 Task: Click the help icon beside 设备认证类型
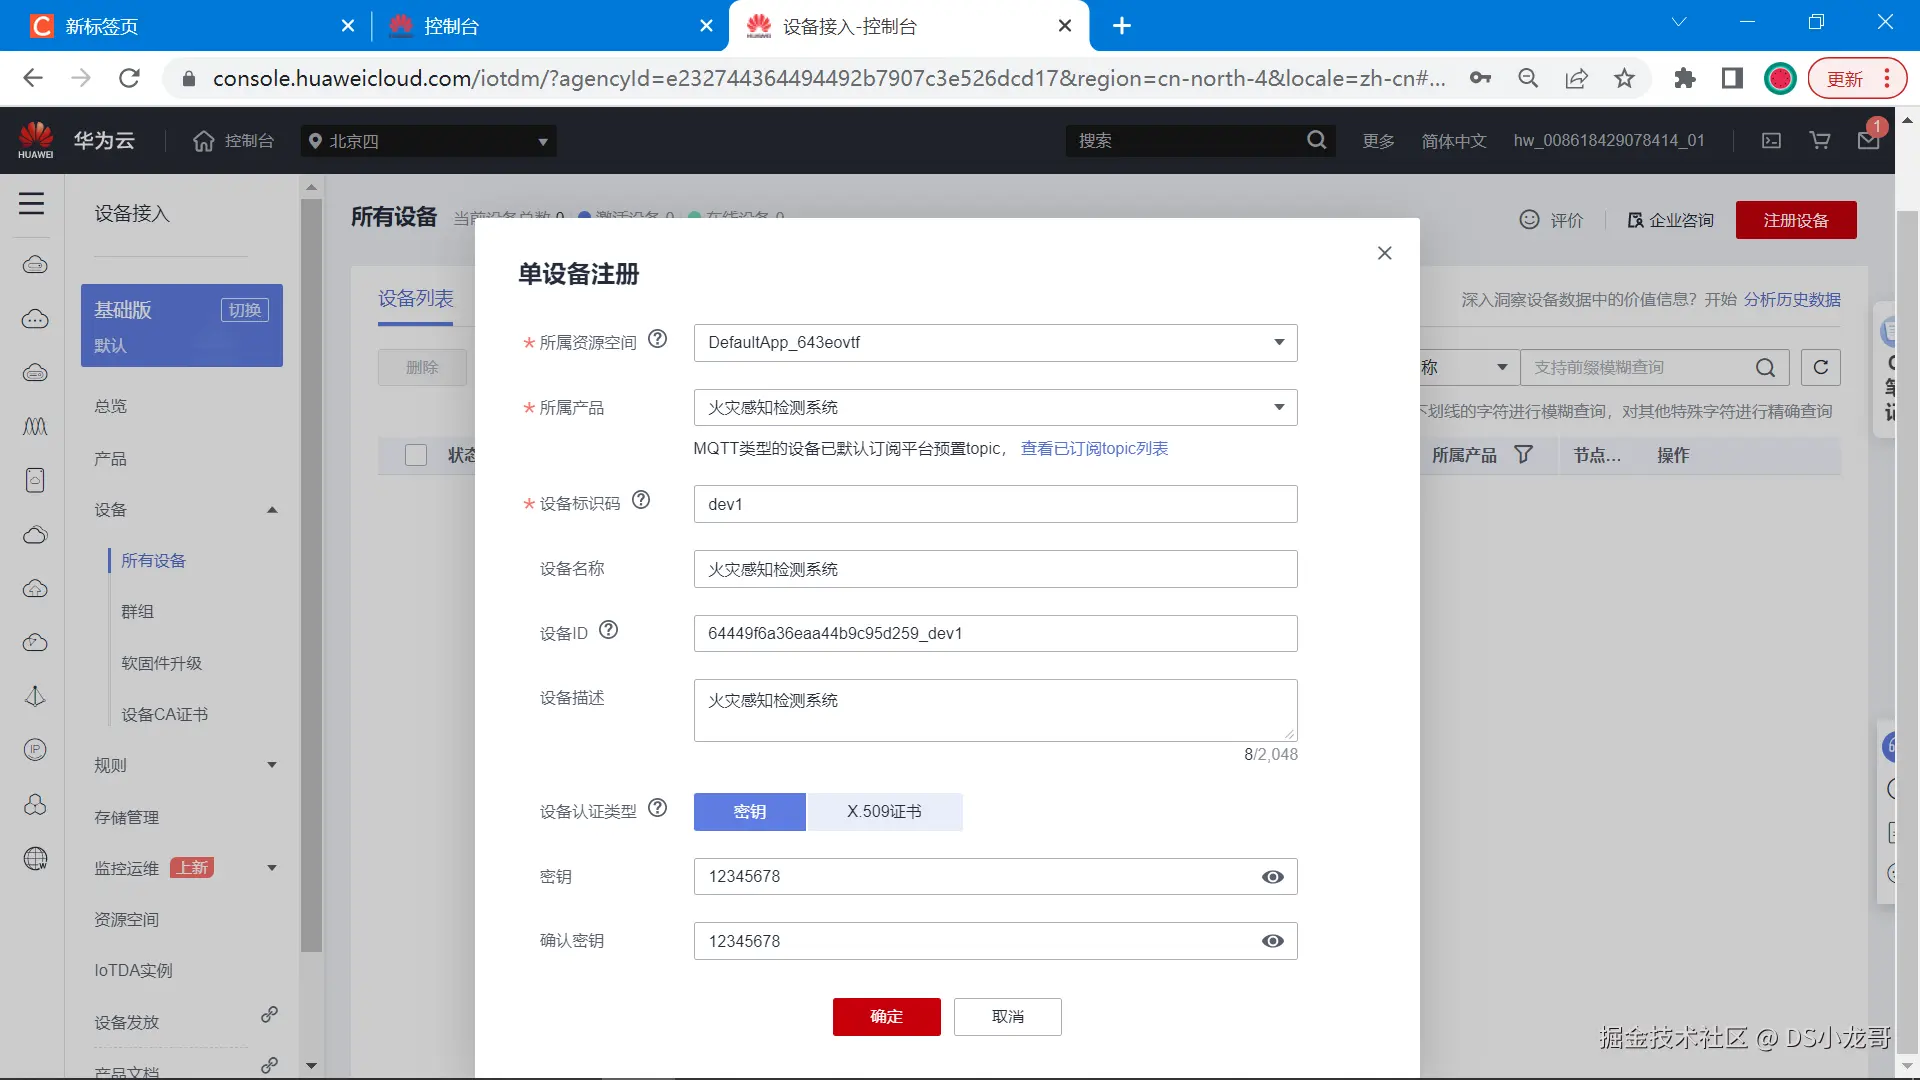(x=657, y=808)
